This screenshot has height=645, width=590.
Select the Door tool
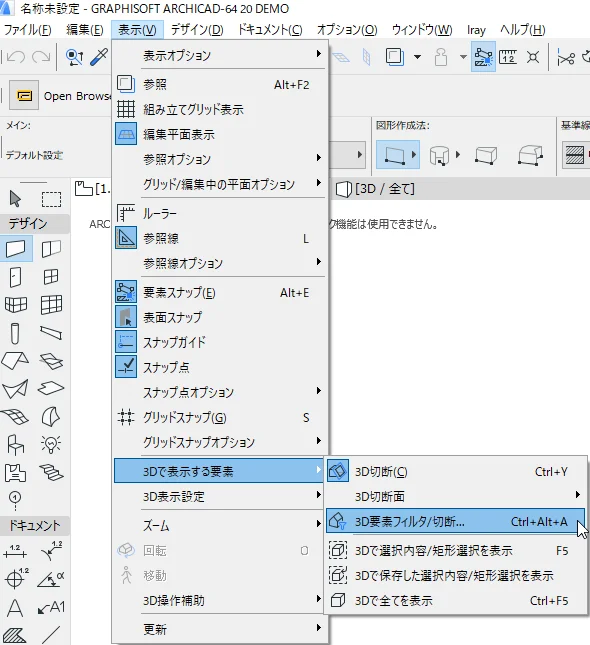pyautogui.click(x=15, y=277)
